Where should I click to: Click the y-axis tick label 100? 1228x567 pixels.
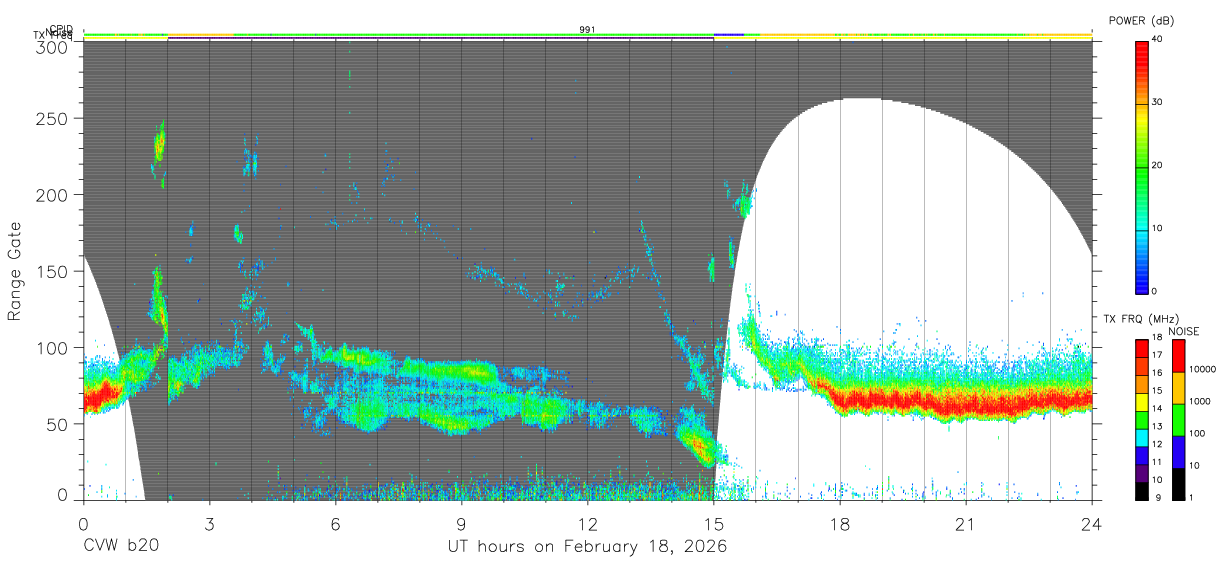pos(54,347)
